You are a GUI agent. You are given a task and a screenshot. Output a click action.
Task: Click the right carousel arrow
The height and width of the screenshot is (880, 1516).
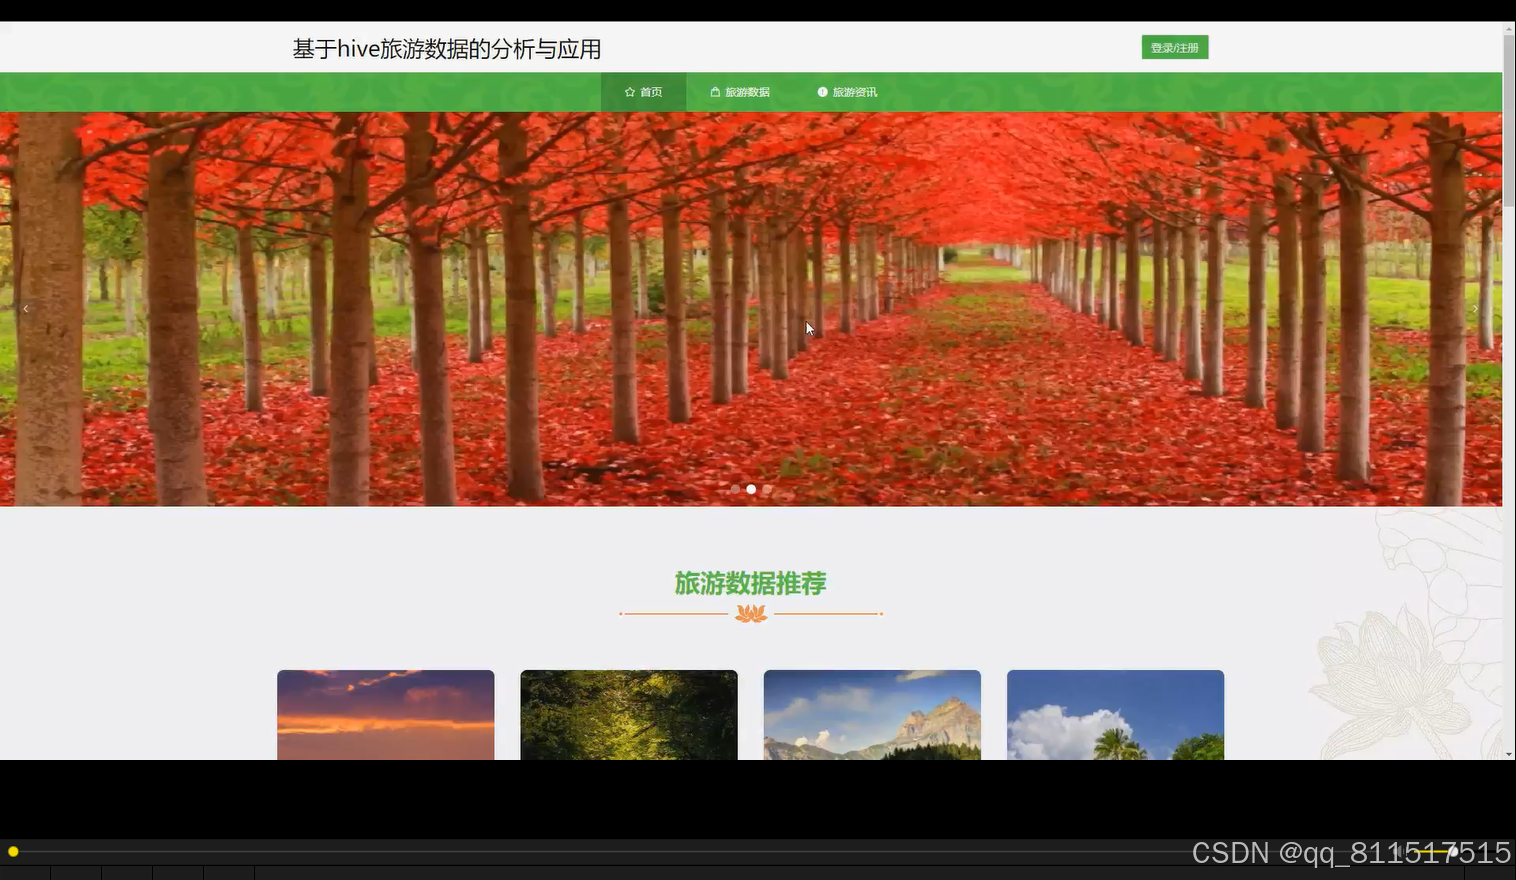click(1475, 308)
